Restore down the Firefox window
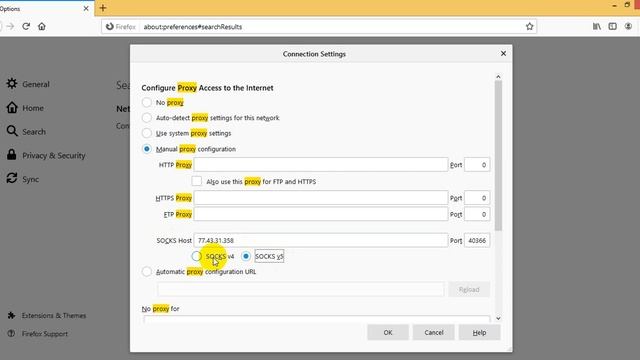This screenshot has height=360, width=640. coord(627,5)
